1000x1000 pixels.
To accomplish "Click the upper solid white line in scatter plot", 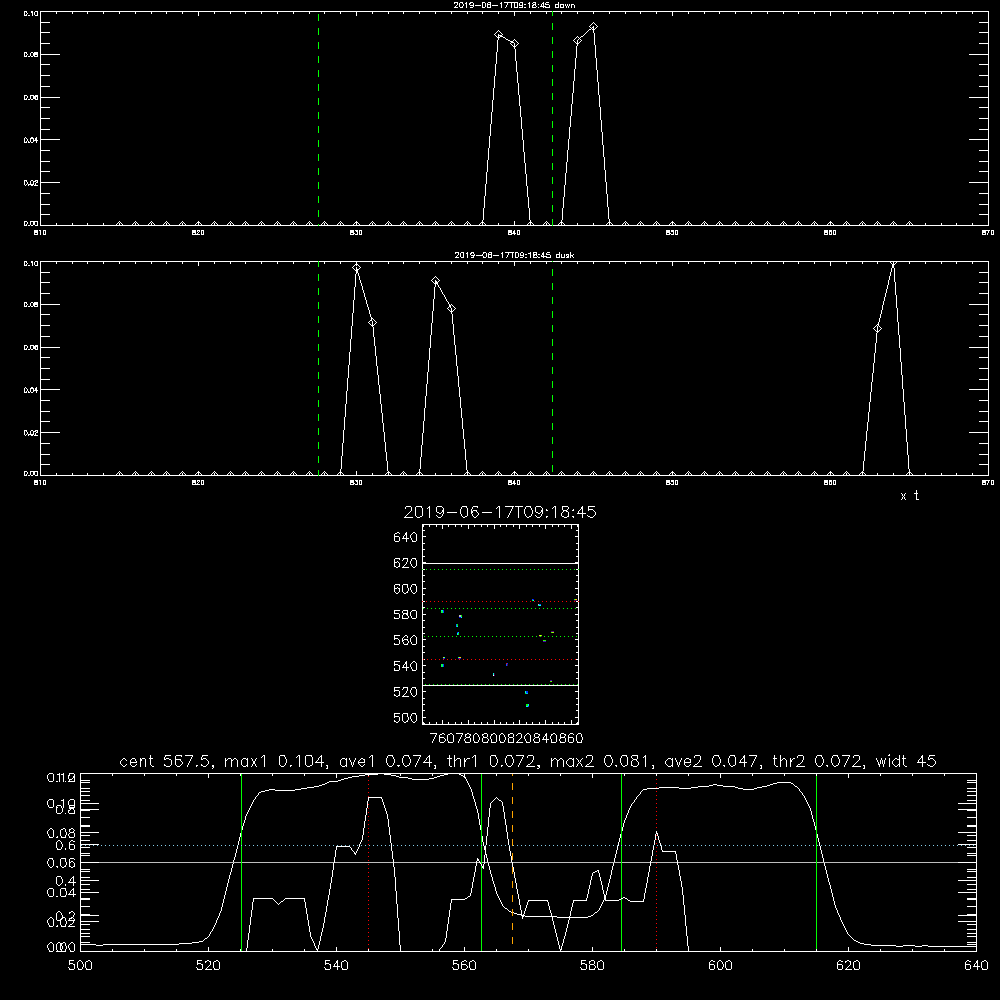I will pyautogui.click(x=501, y=563).
